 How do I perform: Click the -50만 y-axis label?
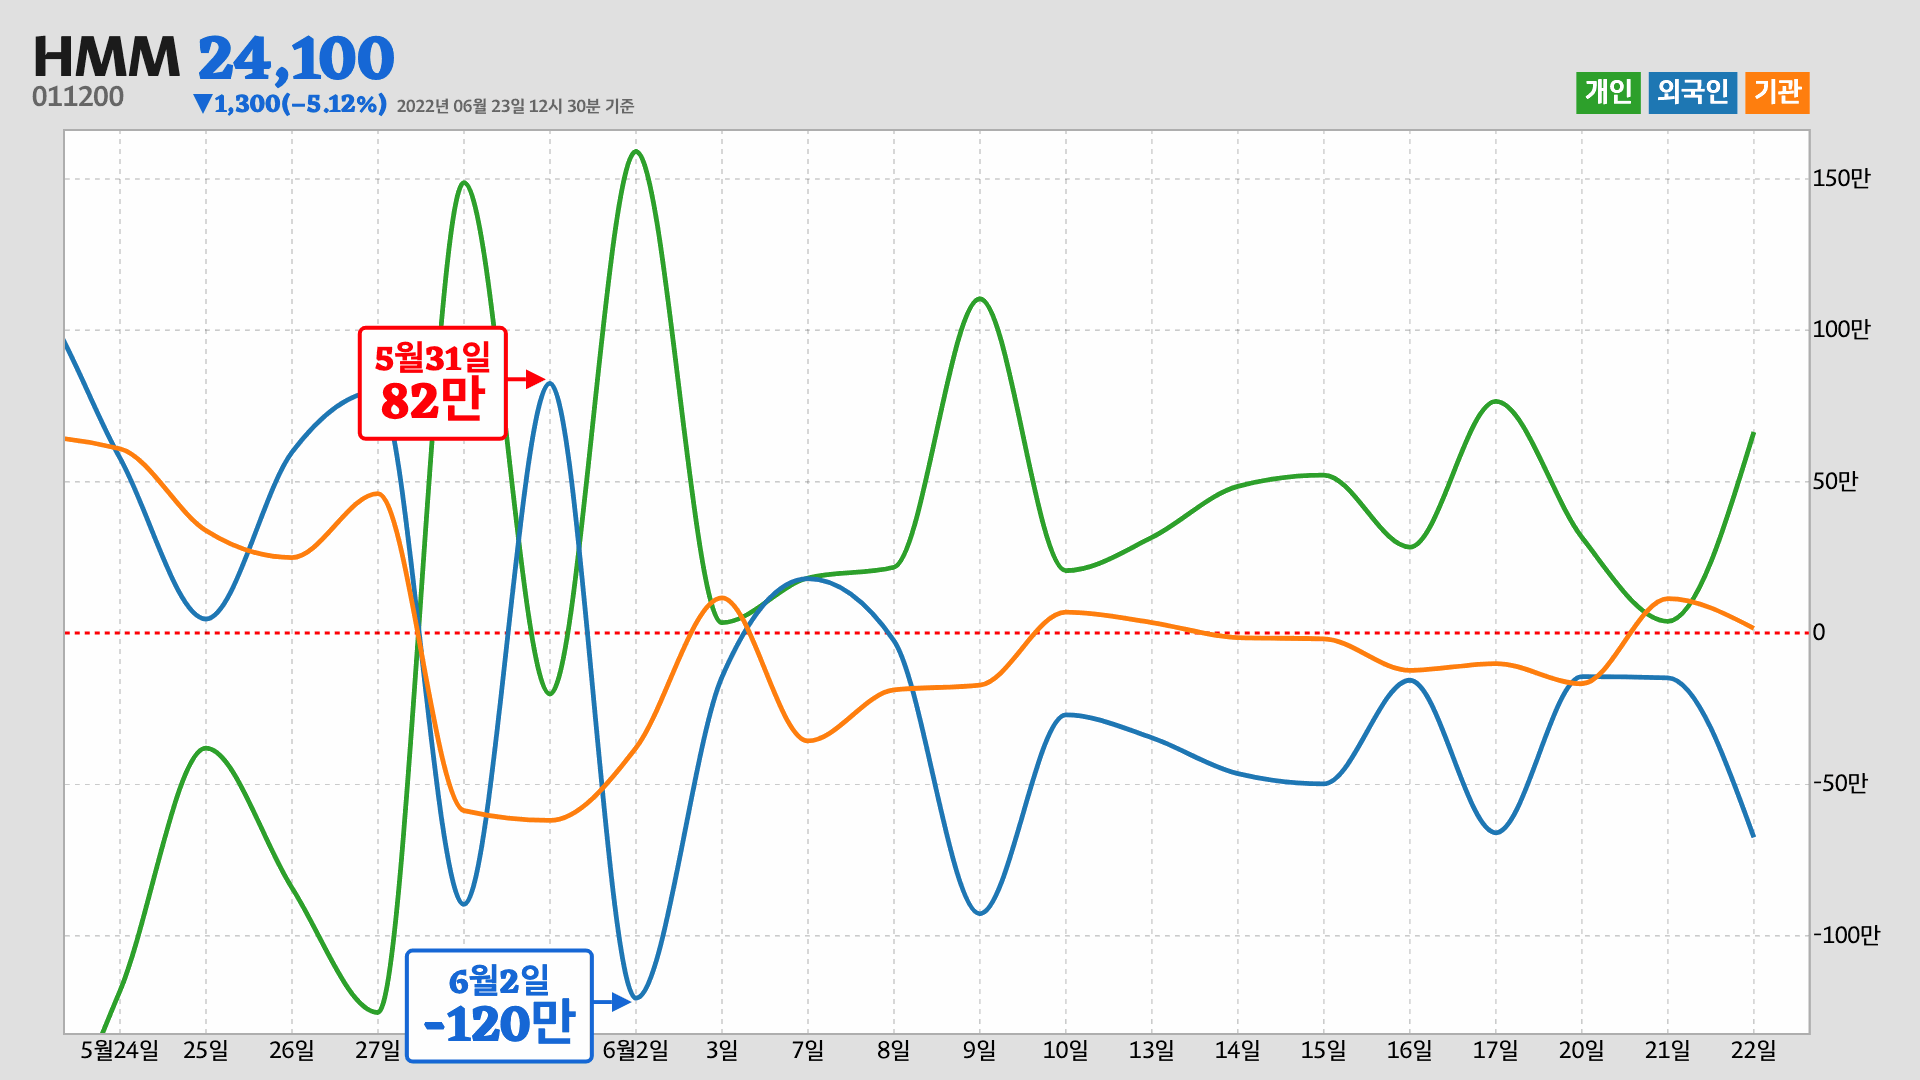coord(1840,784)
